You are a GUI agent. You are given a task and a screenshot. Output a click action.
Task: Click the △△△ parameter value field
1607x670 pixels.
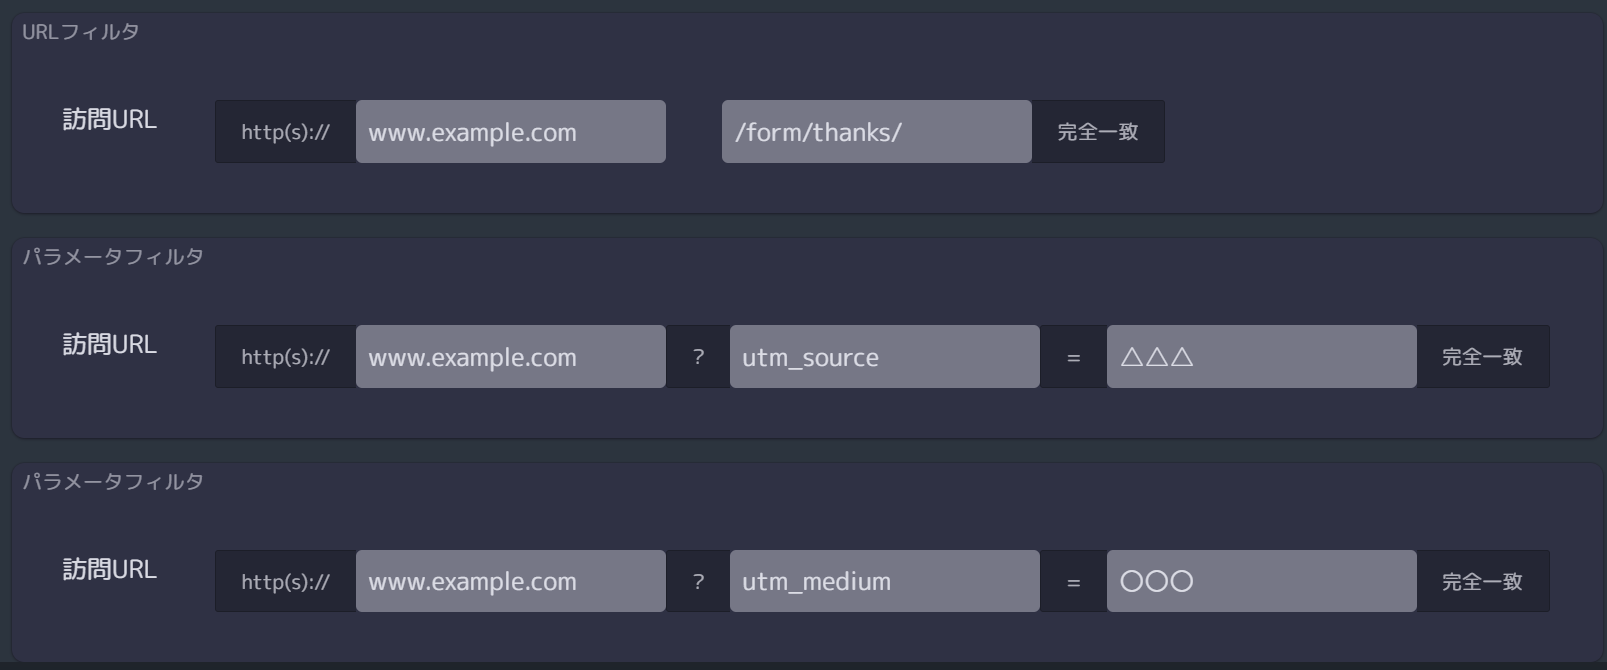(x=1261, y=356)
